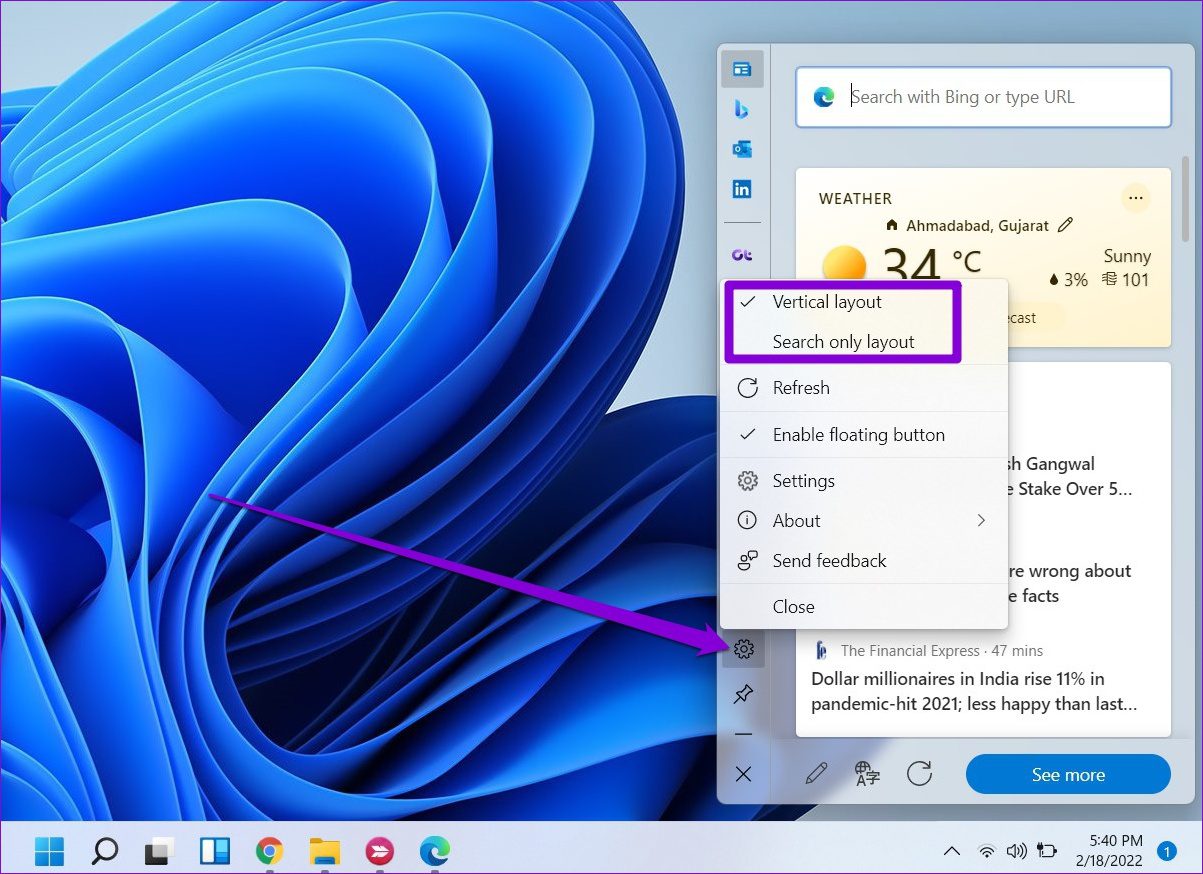Click the refresh feed icon at bottom
Screen dimensions: 1203x874
(919, 774)
